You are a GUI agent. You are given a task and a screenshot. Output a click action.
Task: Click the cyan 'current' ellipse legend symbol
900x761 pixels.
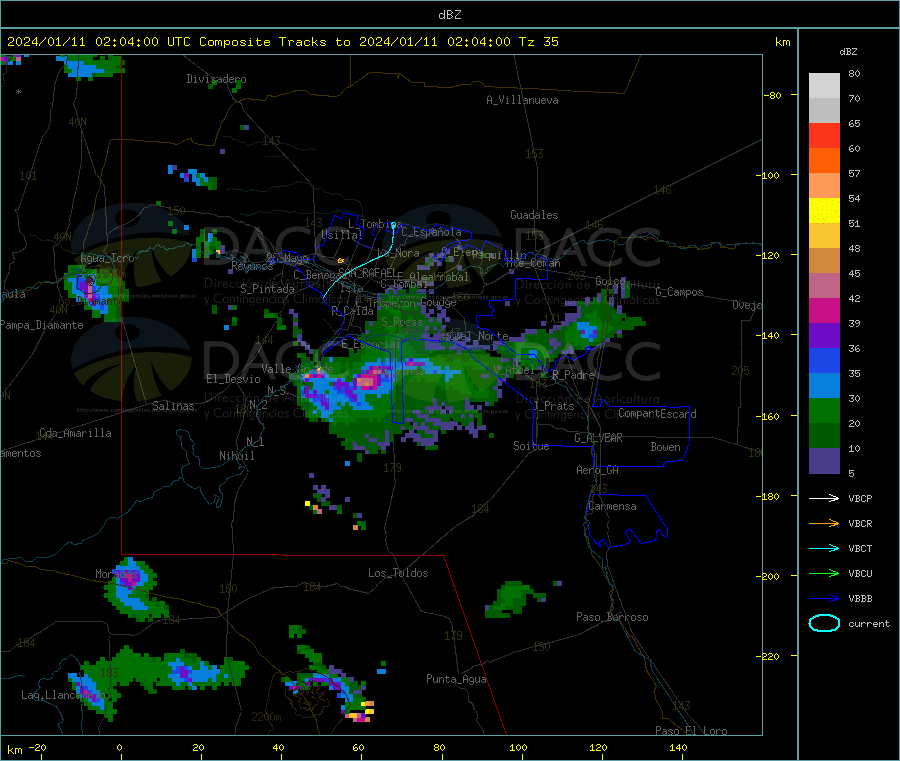click(x=824, y=623)
